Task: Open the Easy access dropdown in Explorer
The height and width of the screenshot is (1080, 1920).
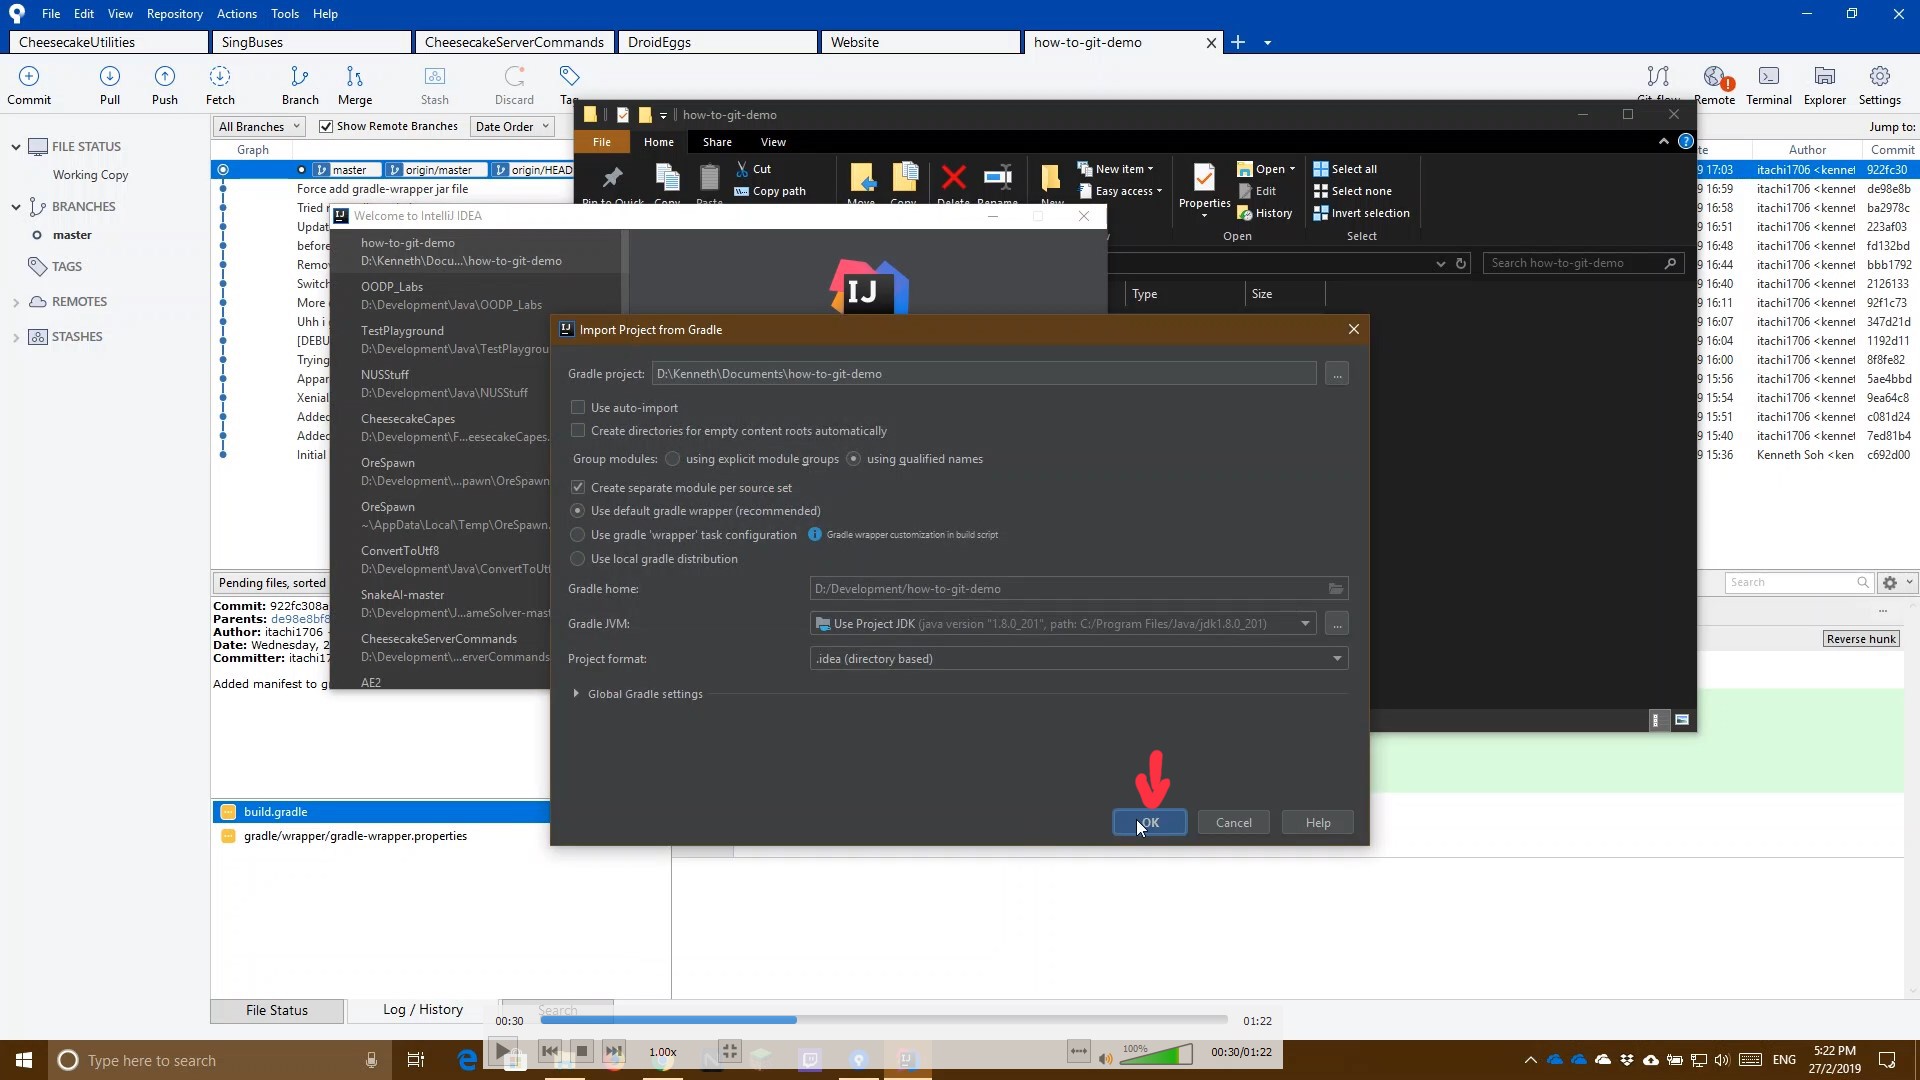Action: point(1120,191)
